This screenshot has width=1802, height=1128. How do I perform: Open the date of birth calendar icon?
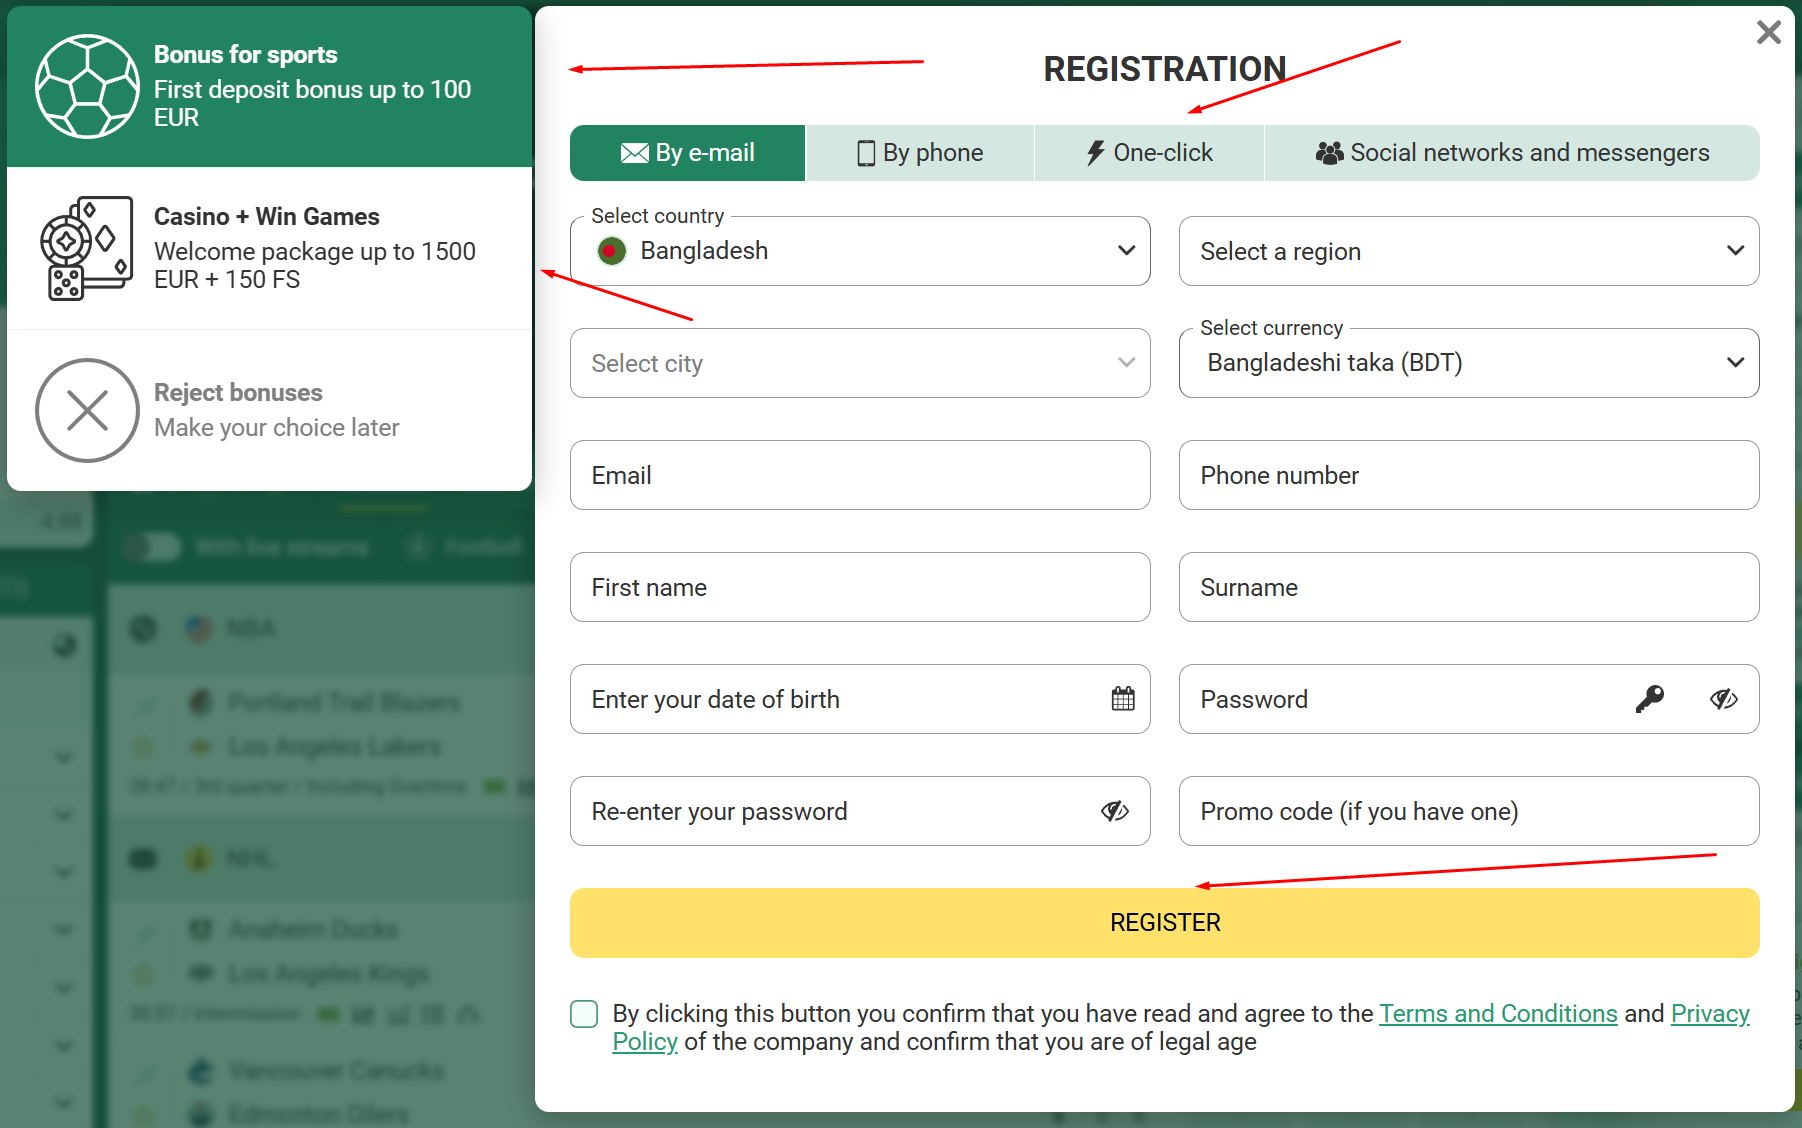click(x=1123, y=699)
